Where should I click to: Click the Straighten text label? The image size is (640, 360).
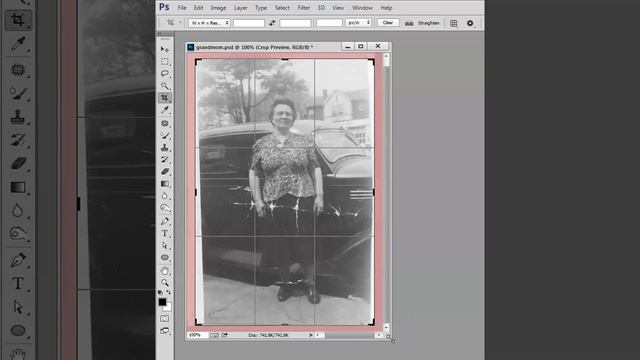429,23
